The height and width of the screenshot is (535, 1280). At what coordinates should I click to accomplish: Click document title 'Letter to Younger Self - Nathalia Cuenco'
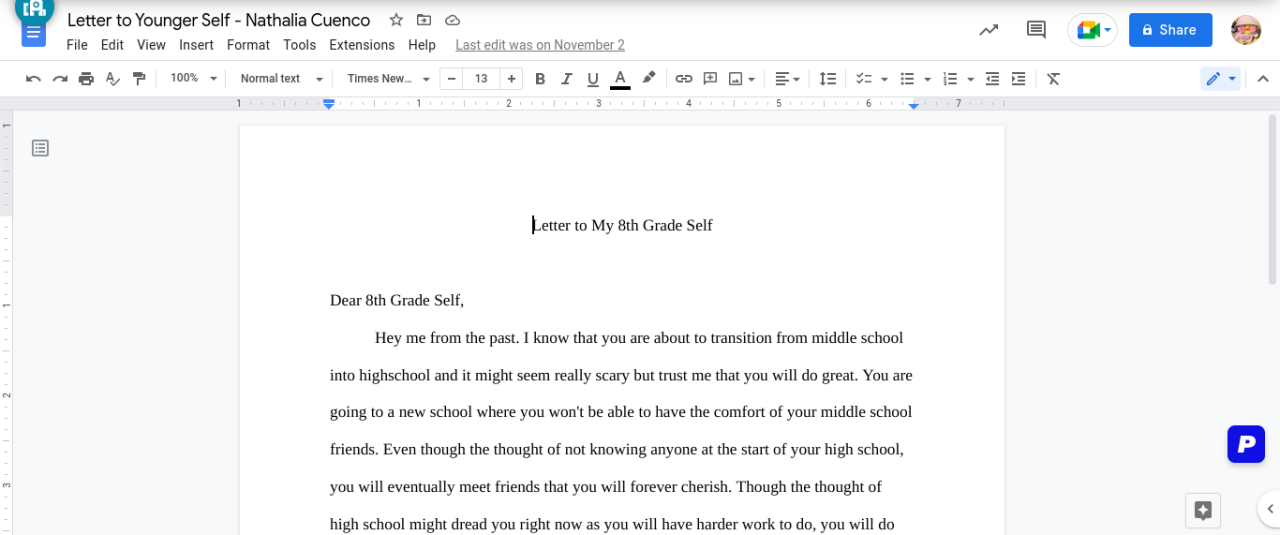219,20
